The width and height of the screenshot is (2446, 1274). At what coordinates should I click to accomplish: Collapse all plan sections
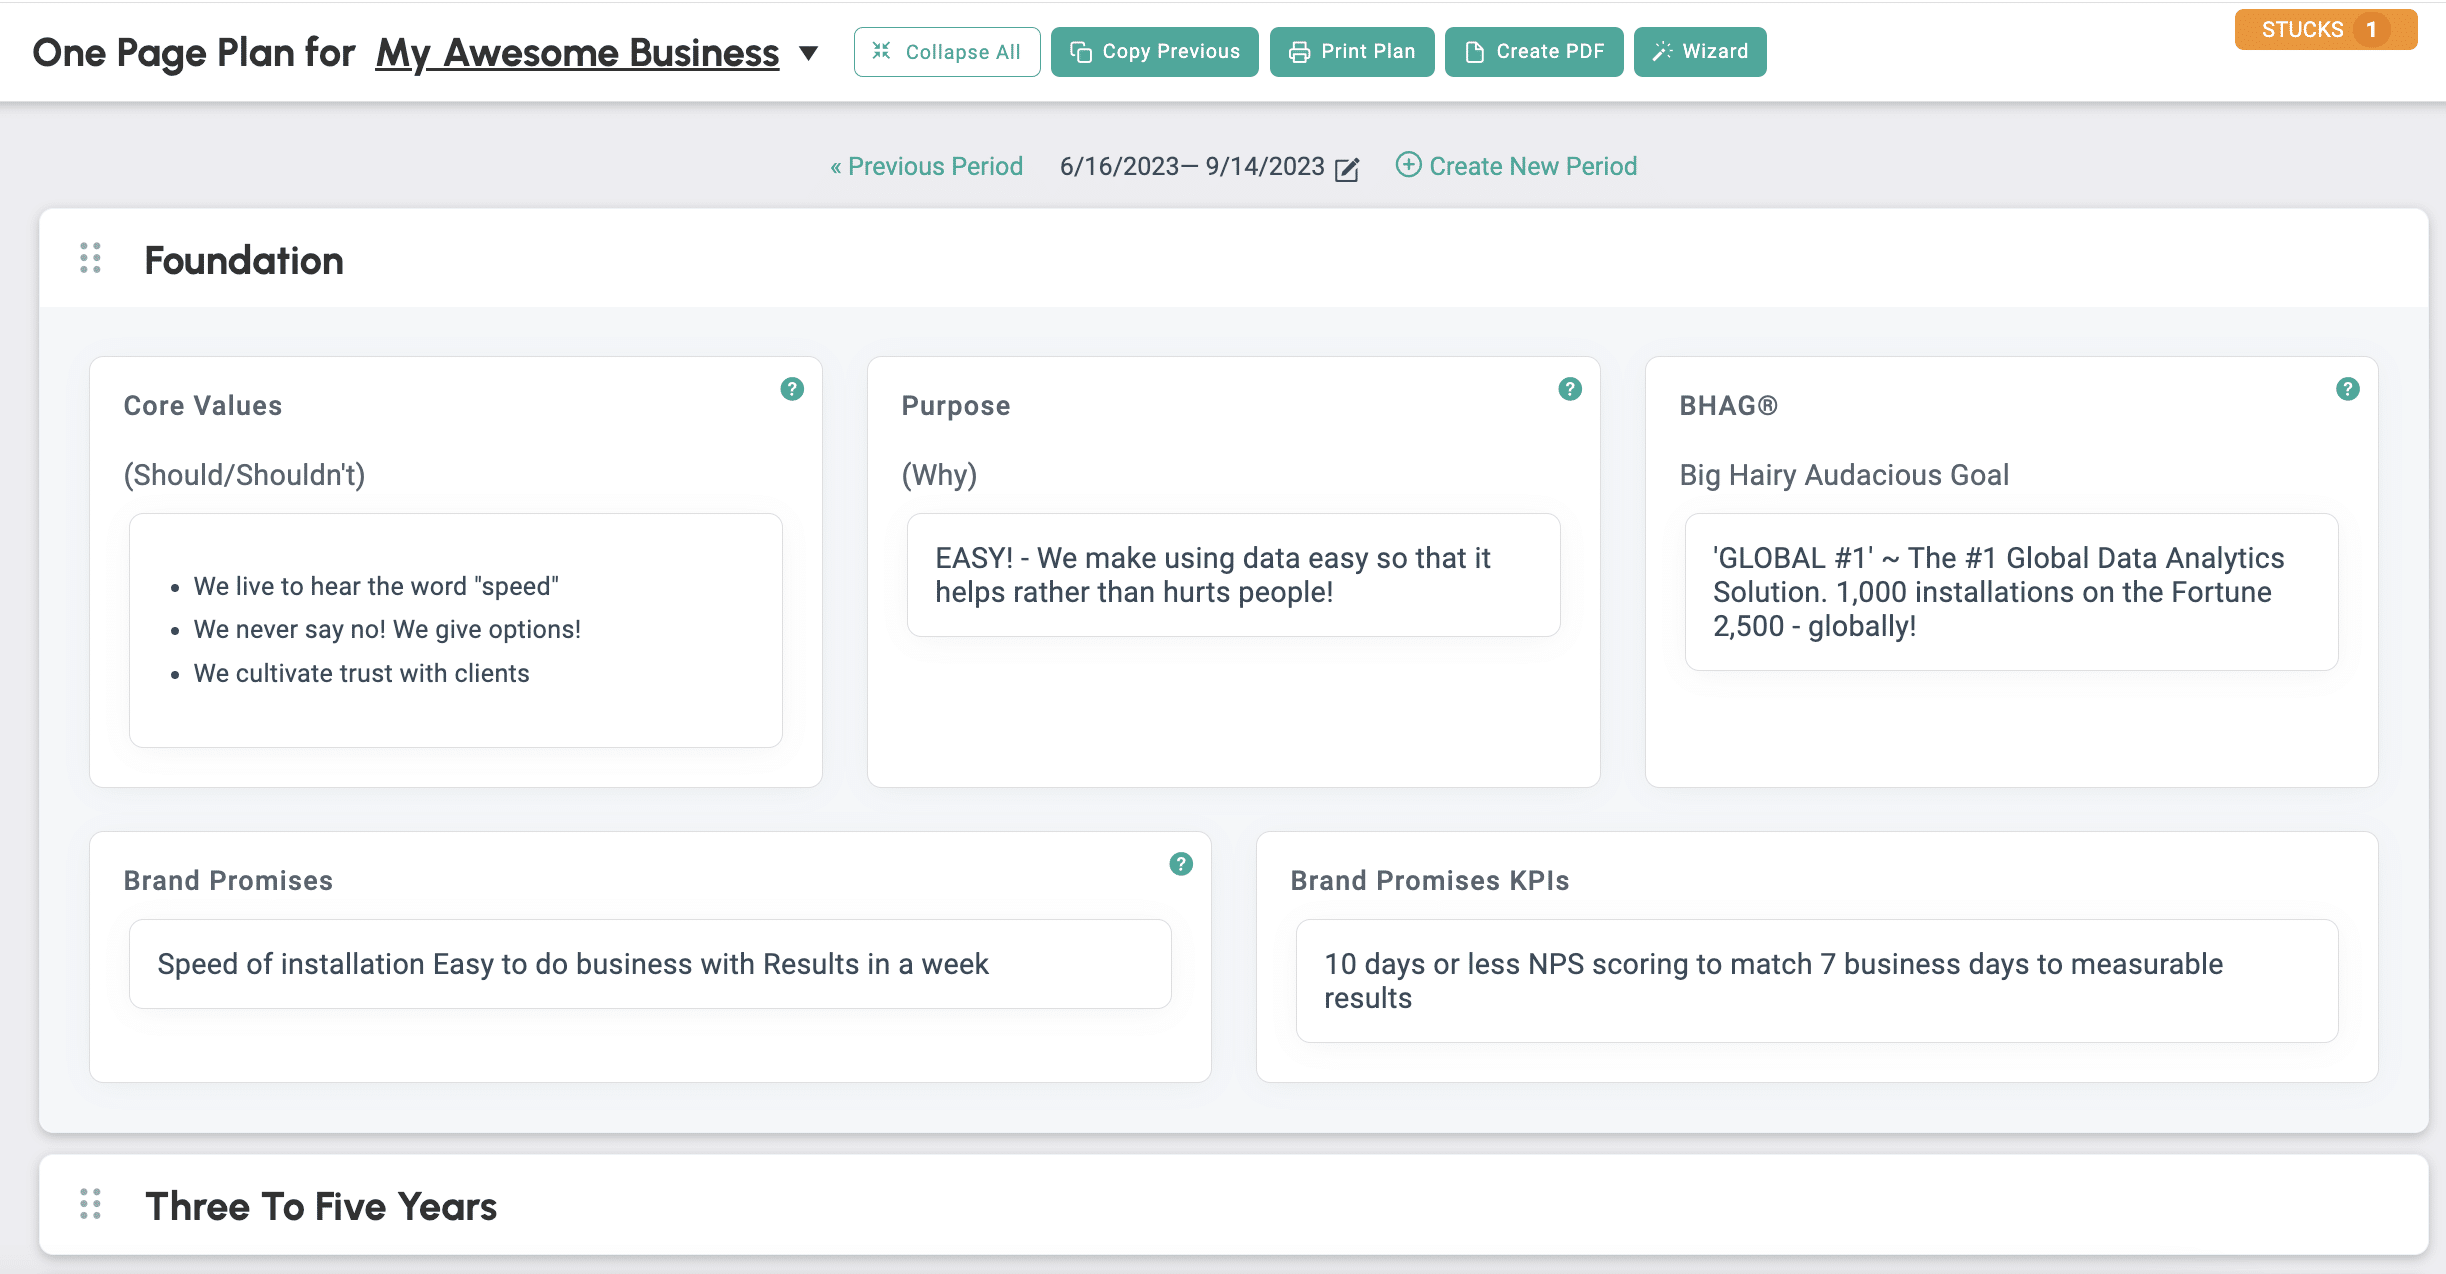point(946,52)
